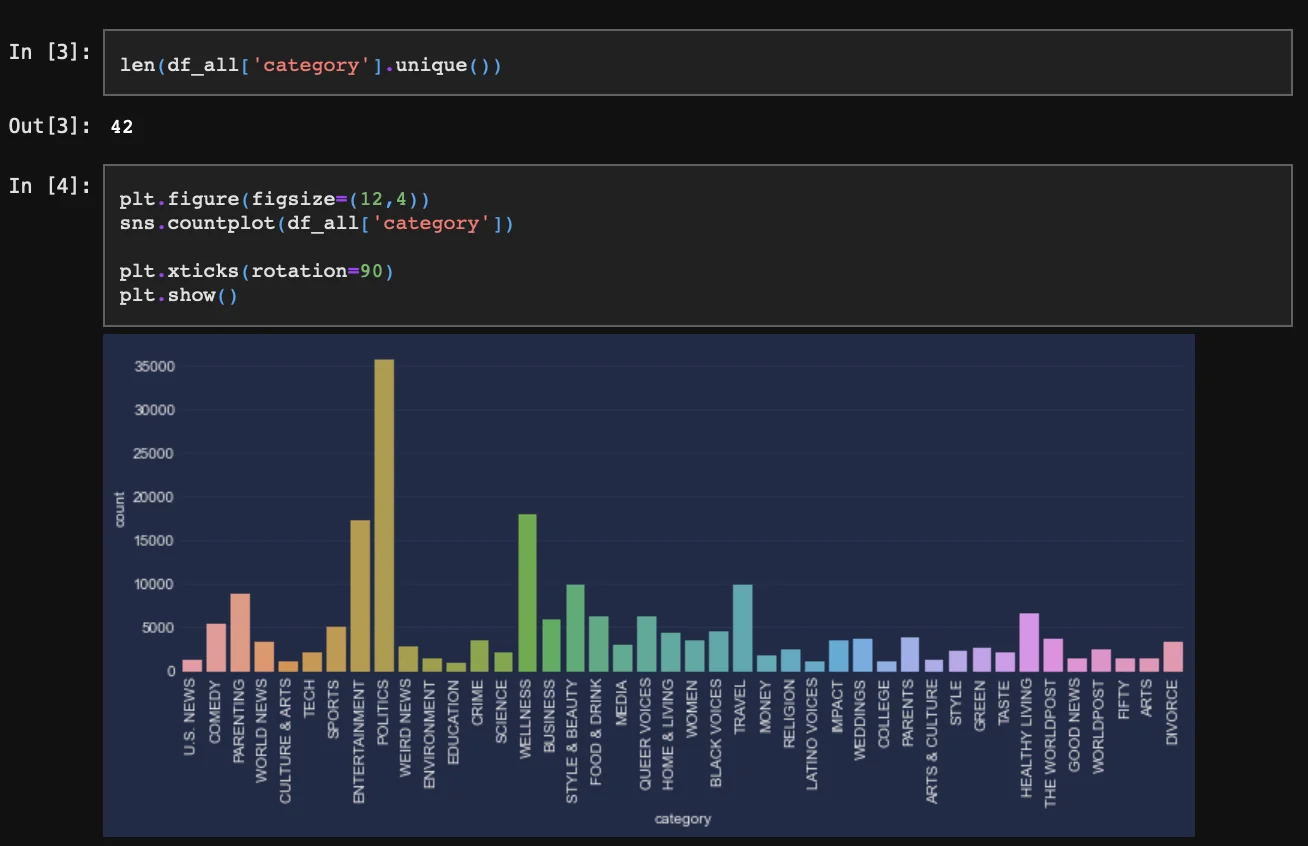Click the 35000 y-axis tick label
Screen dimensions: 1308x846
(x=155, y=367)
